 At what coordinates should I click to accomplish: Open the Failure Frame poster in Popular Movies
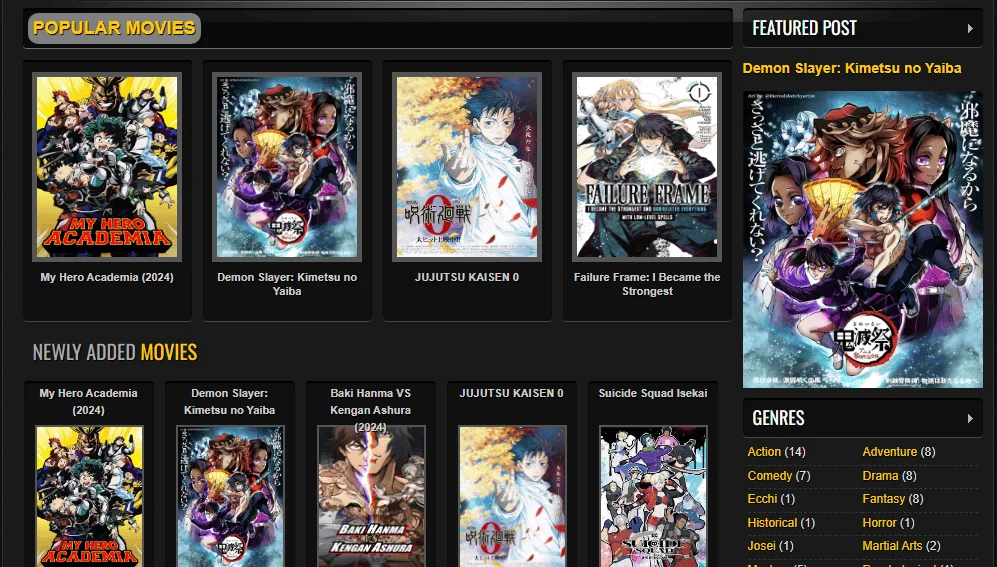point(647,167)
